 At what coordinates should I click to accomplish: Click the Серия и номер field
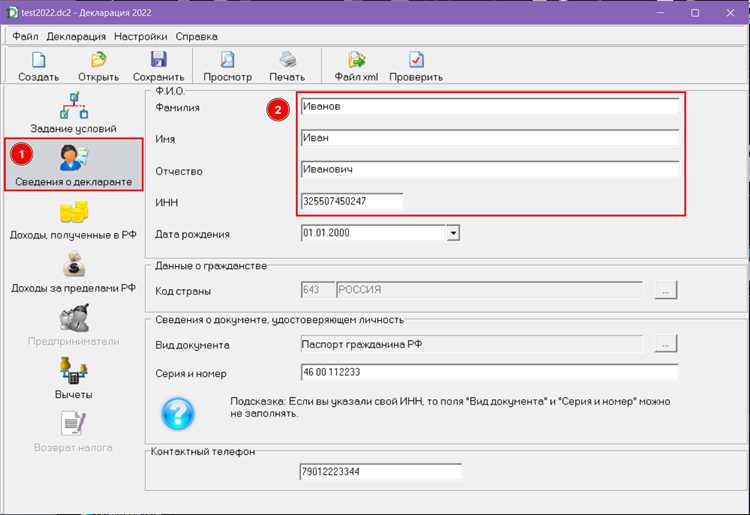click(490, 372)
